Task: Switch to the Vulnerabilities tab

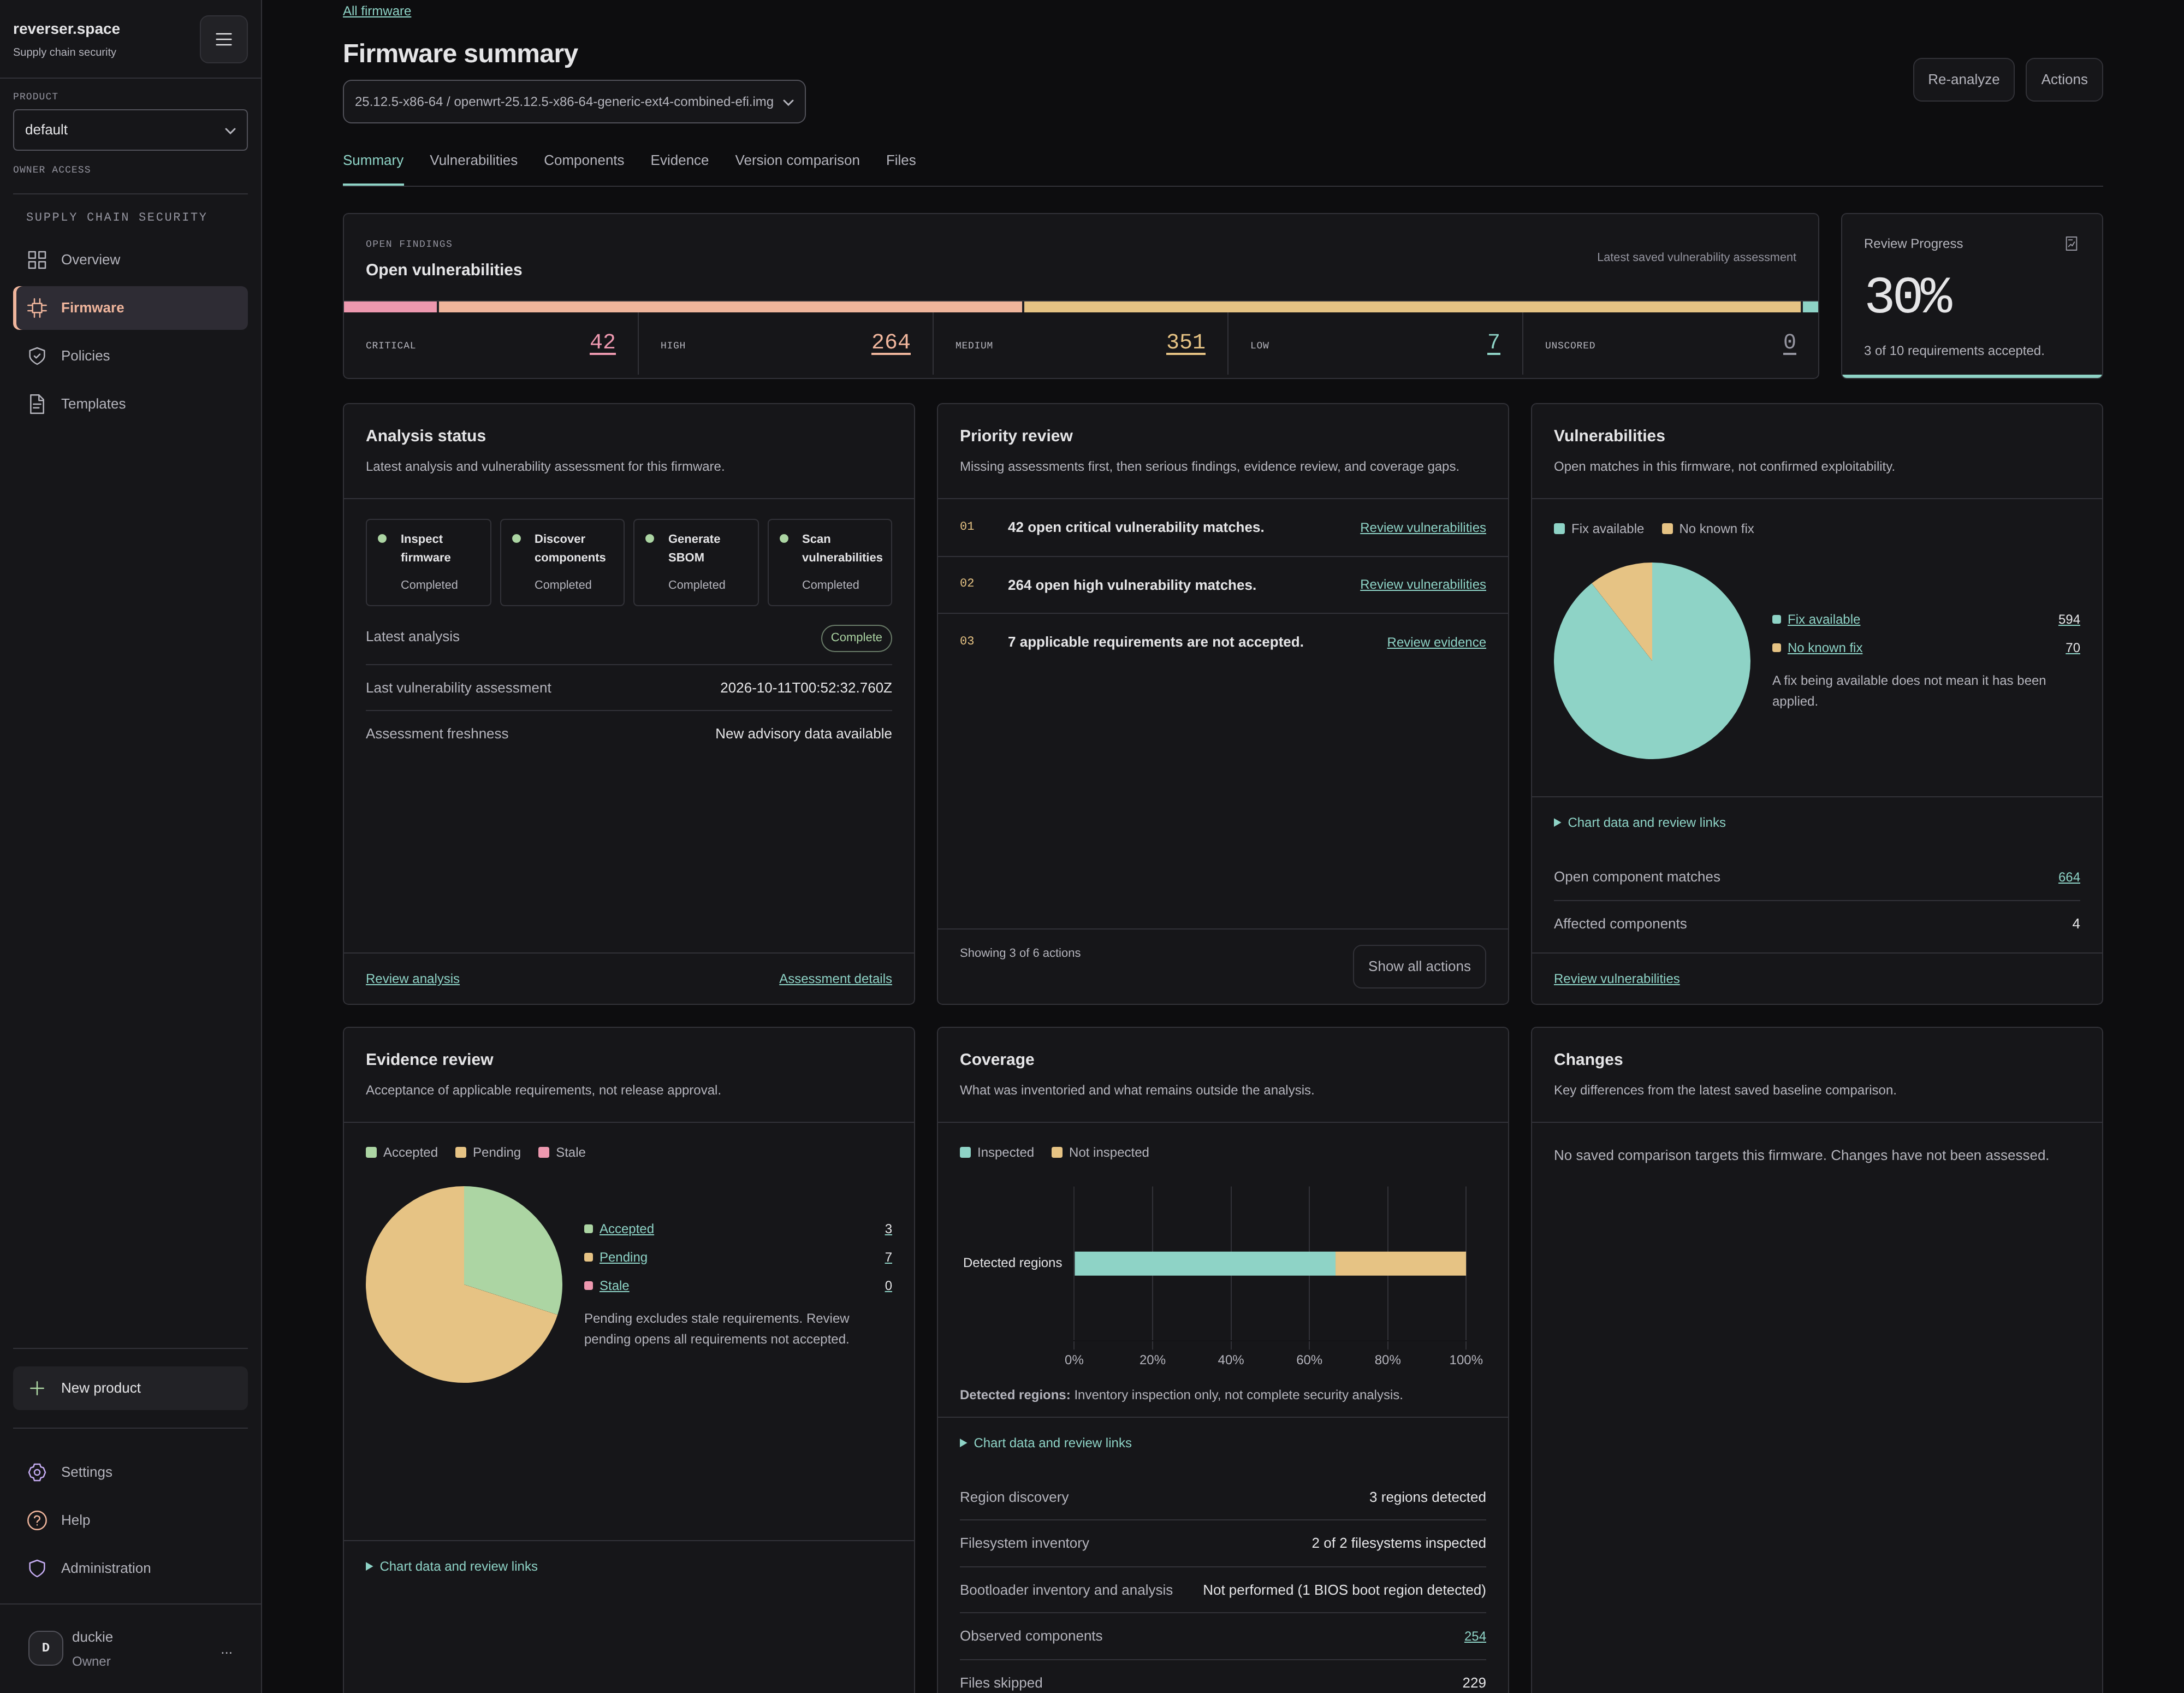Action: click(x=473, y=160)
